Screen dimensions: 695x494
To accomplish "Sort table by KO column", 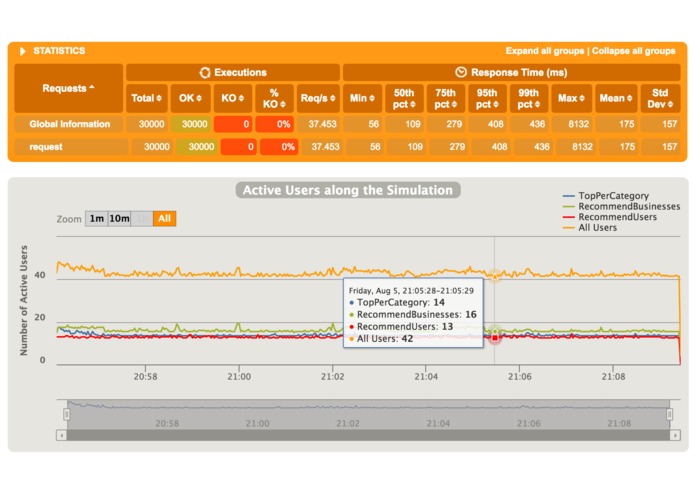I will [x=233, y=98].
